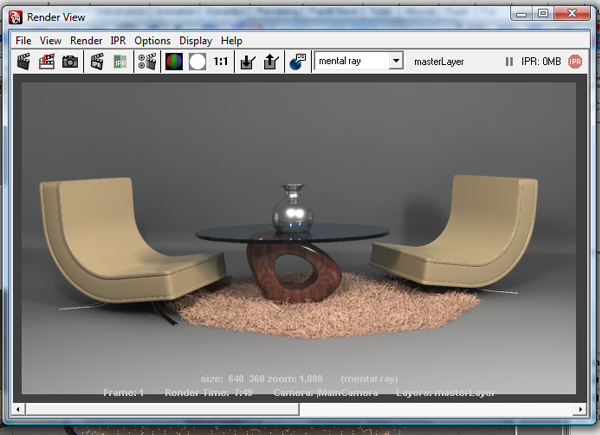600x435 pixels.
Task: Open Render Settings via the gears clapperboard icon
Action: pos(147,62)
